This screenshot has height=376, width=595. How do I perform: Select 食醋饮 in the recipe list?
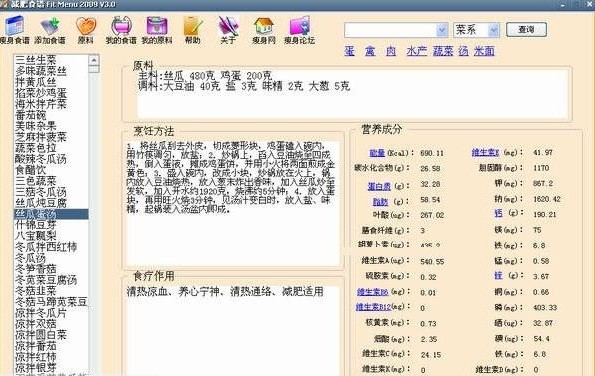tap(51, 170)
